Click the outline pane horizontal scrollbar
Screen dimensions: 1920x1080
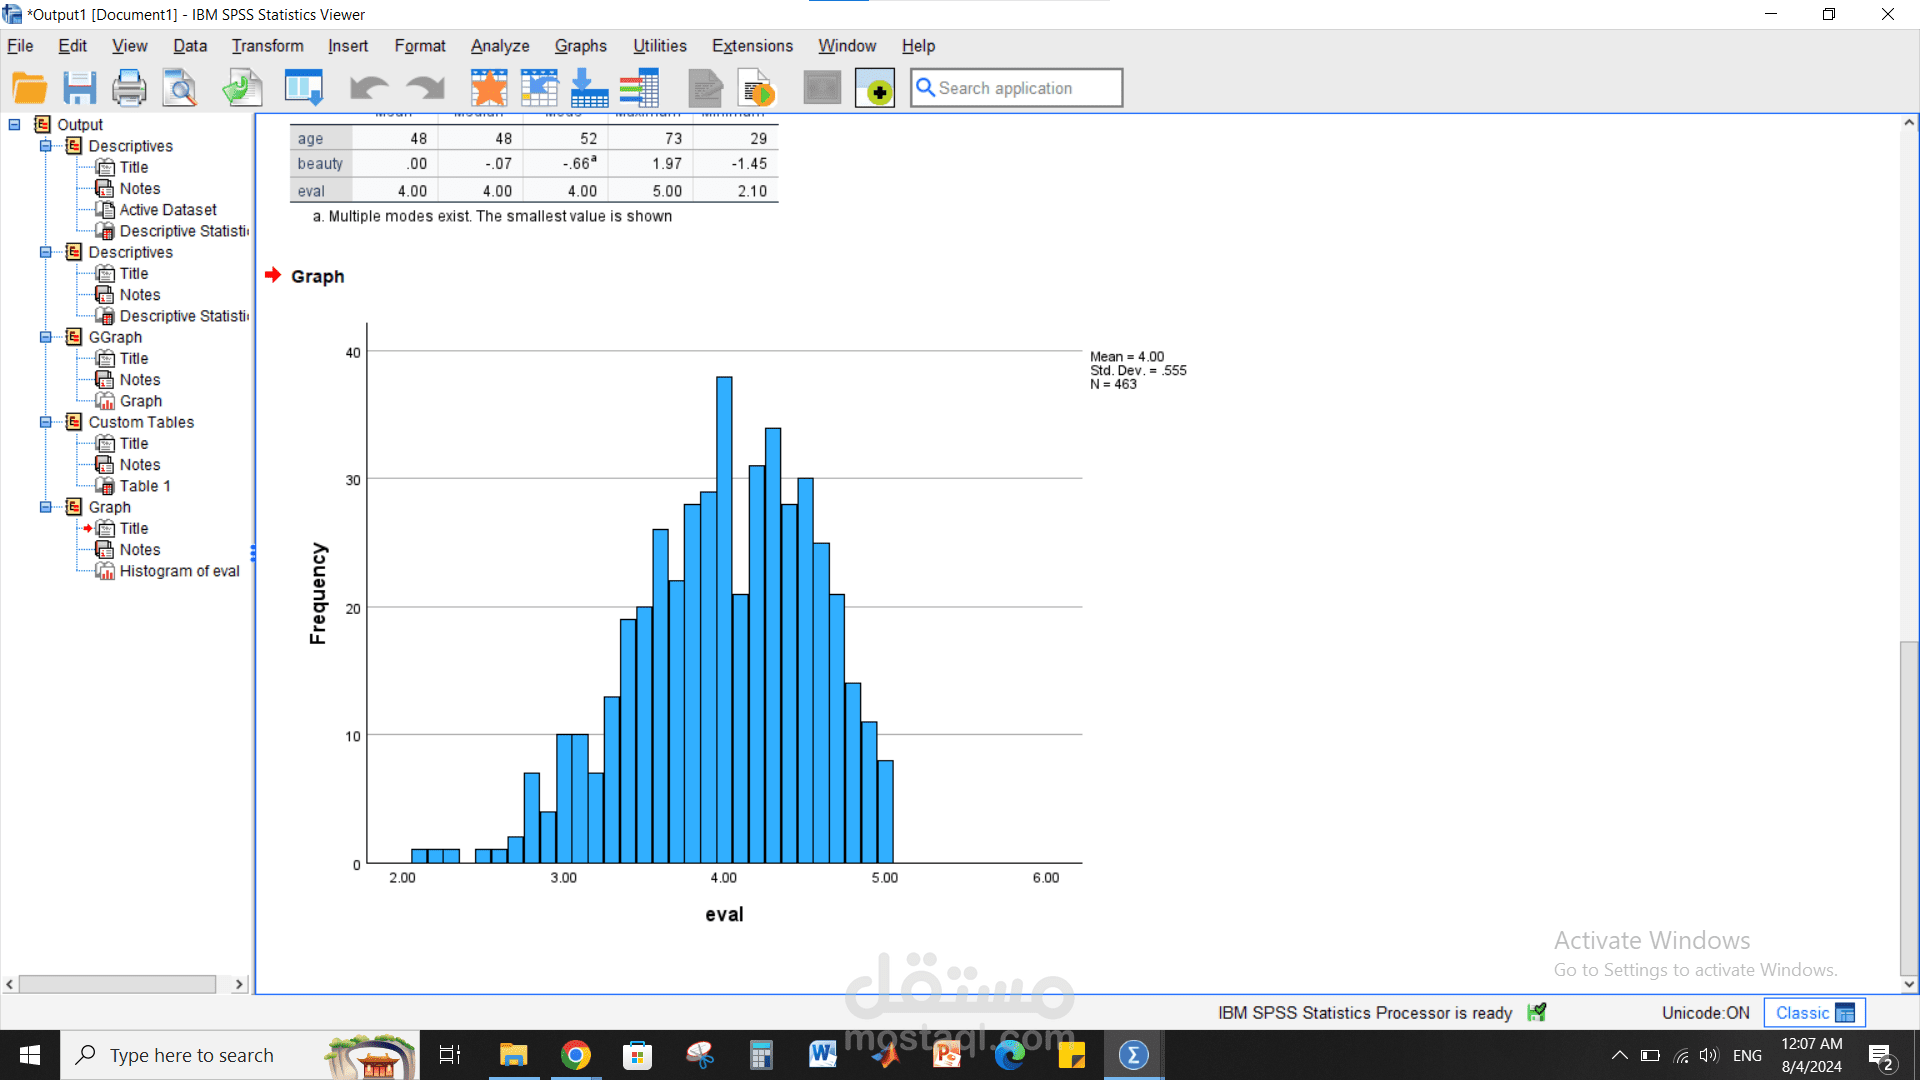click(118, 984)
